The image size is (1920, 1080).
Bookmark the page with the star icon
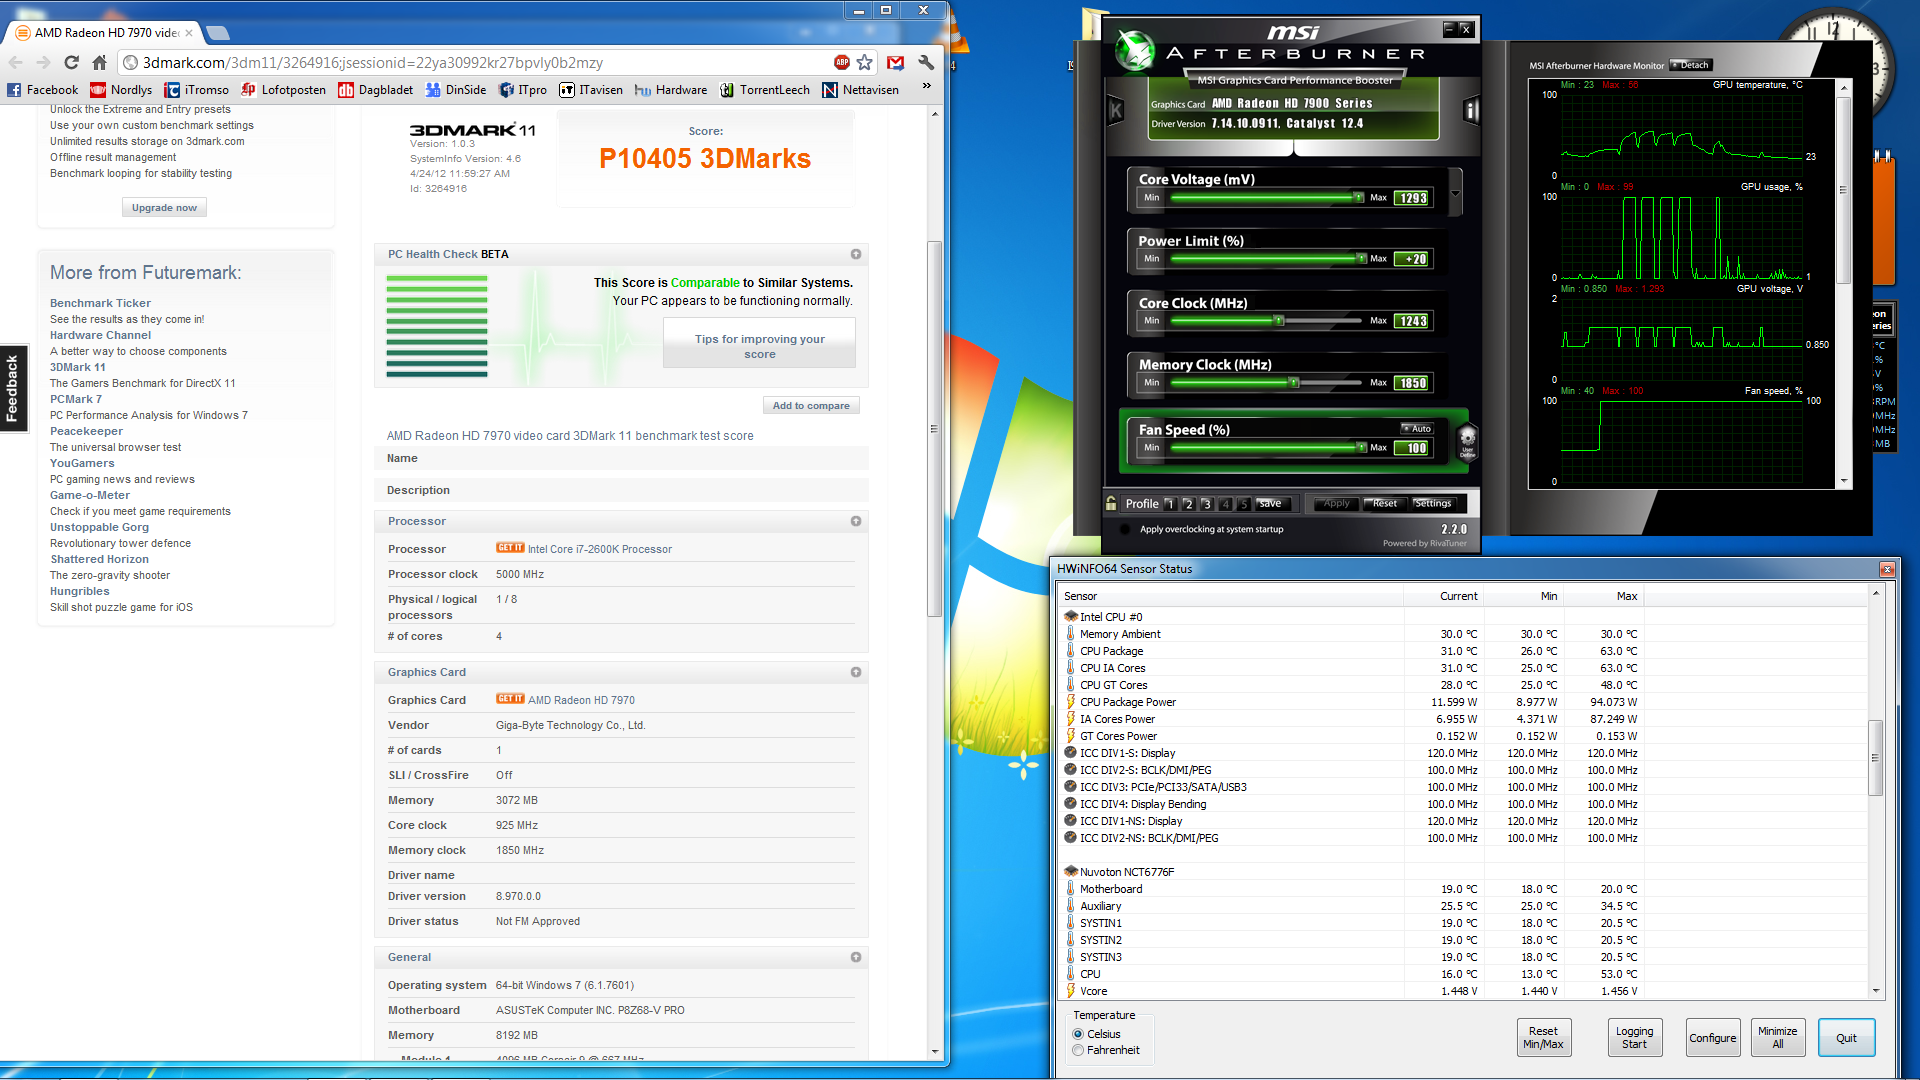(x=865, y=63)
